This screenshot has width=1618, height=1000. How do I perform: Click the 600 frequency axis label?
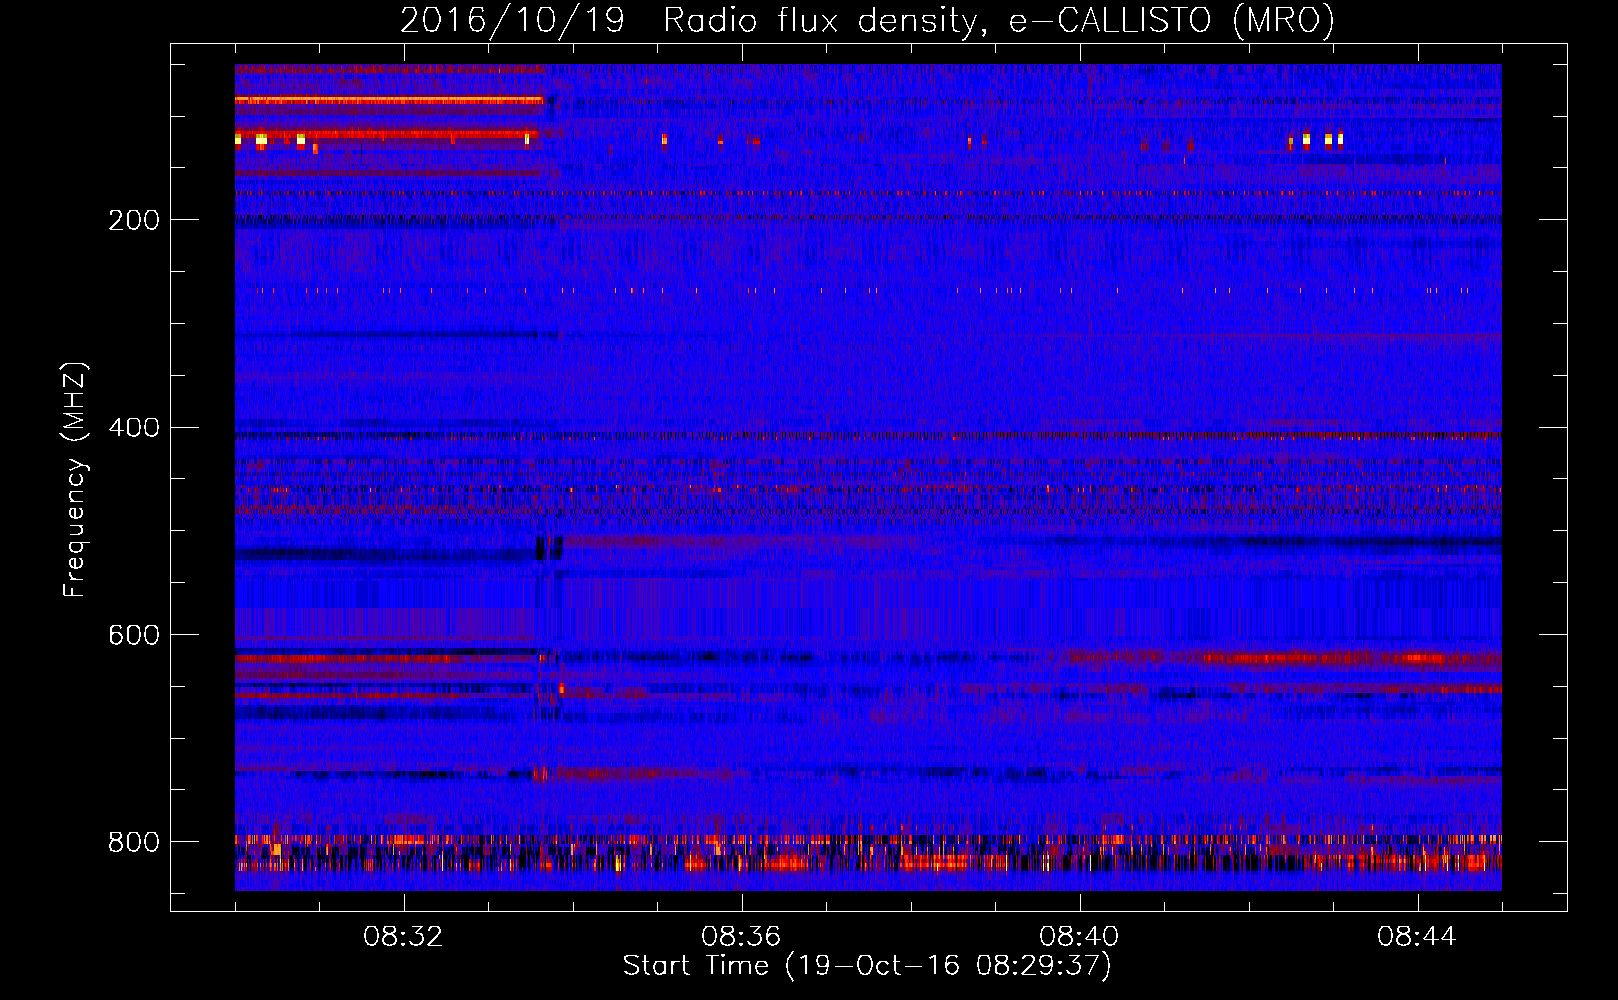click(133, 635)
